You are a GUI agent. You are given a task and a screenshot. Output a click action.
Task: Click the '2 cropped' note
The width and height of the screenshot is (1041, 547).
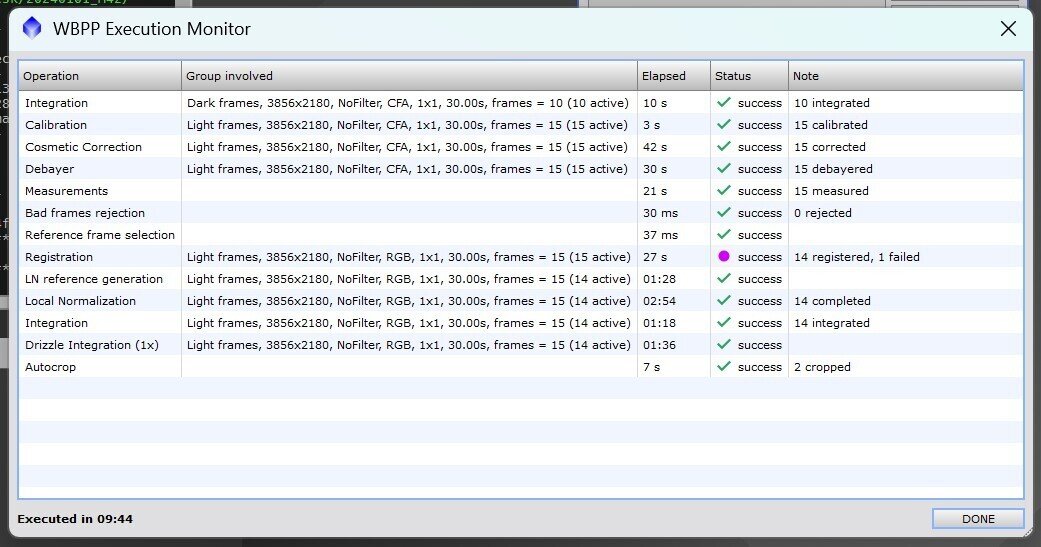[x=822, y=366]
